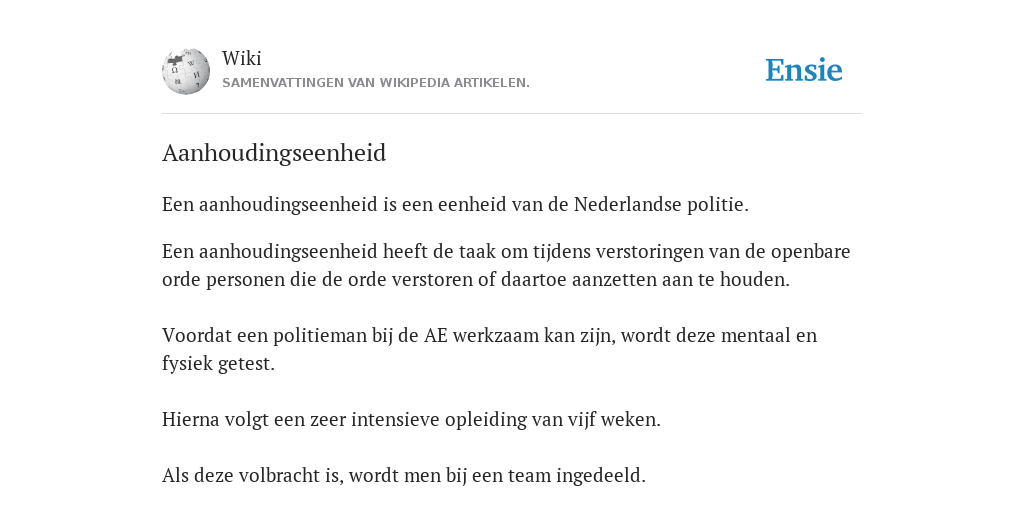Click the sentence about opleiding van vijf weken
1024x512 pixels.
(411, 419)
